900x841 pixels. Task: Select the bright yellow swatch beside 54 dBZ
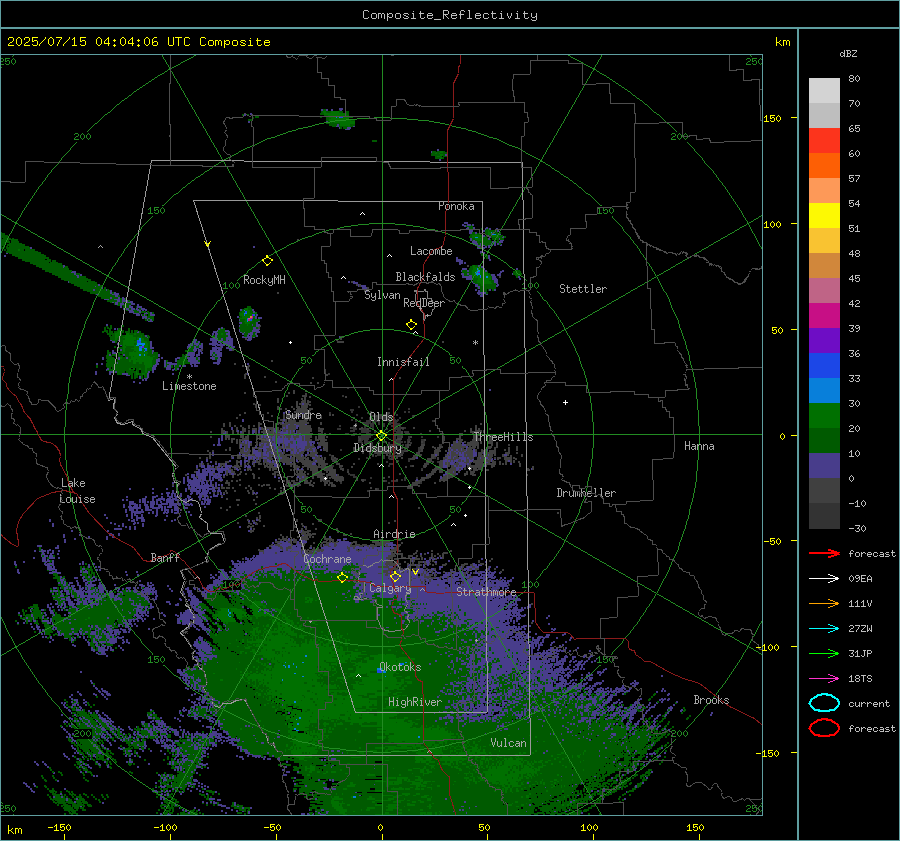824,215
